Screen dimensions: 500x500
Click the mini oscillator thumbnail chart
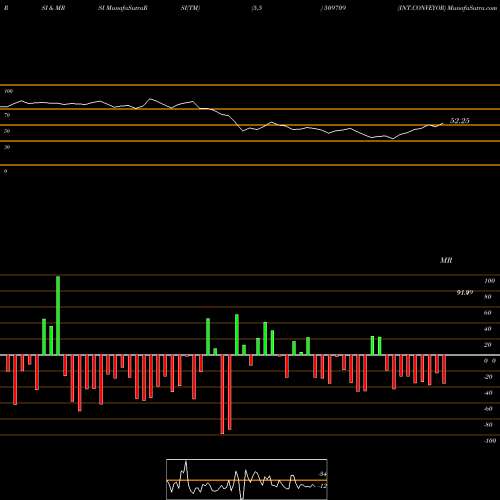(x=247, y=479)
